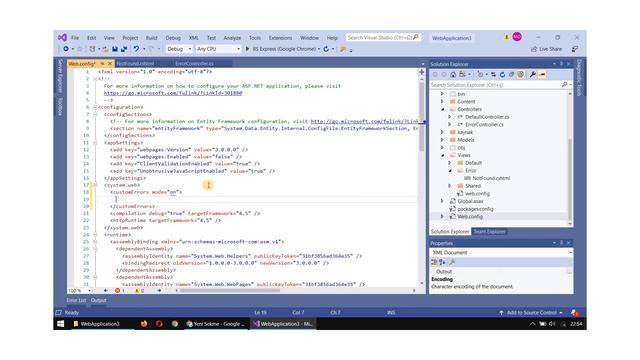
Task: Switch to the NotFound.cshtml tab
Action: [x=136, y=64]
